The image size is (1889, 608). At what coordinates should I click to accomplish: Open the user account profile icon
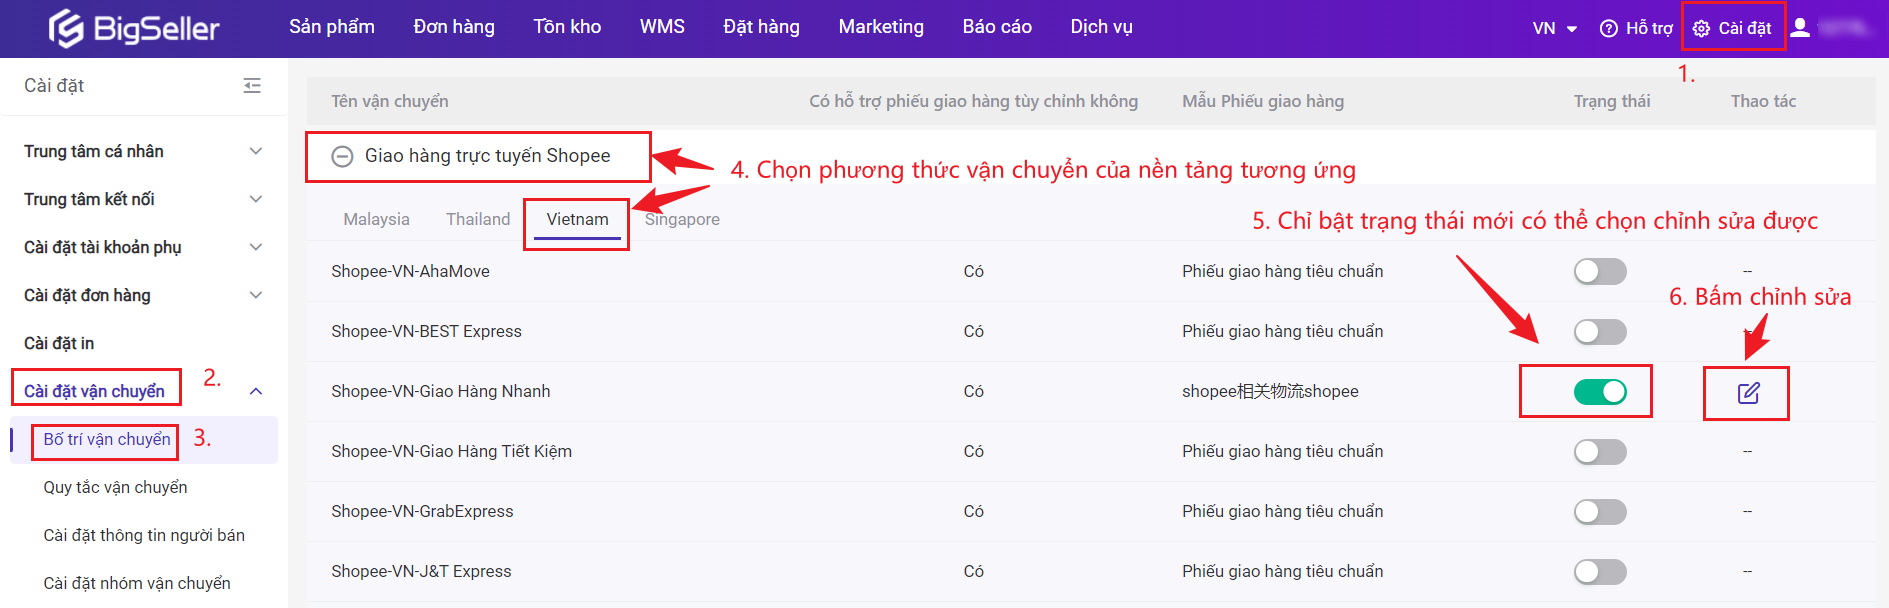pyautogui.click(x=1800, y=28)
